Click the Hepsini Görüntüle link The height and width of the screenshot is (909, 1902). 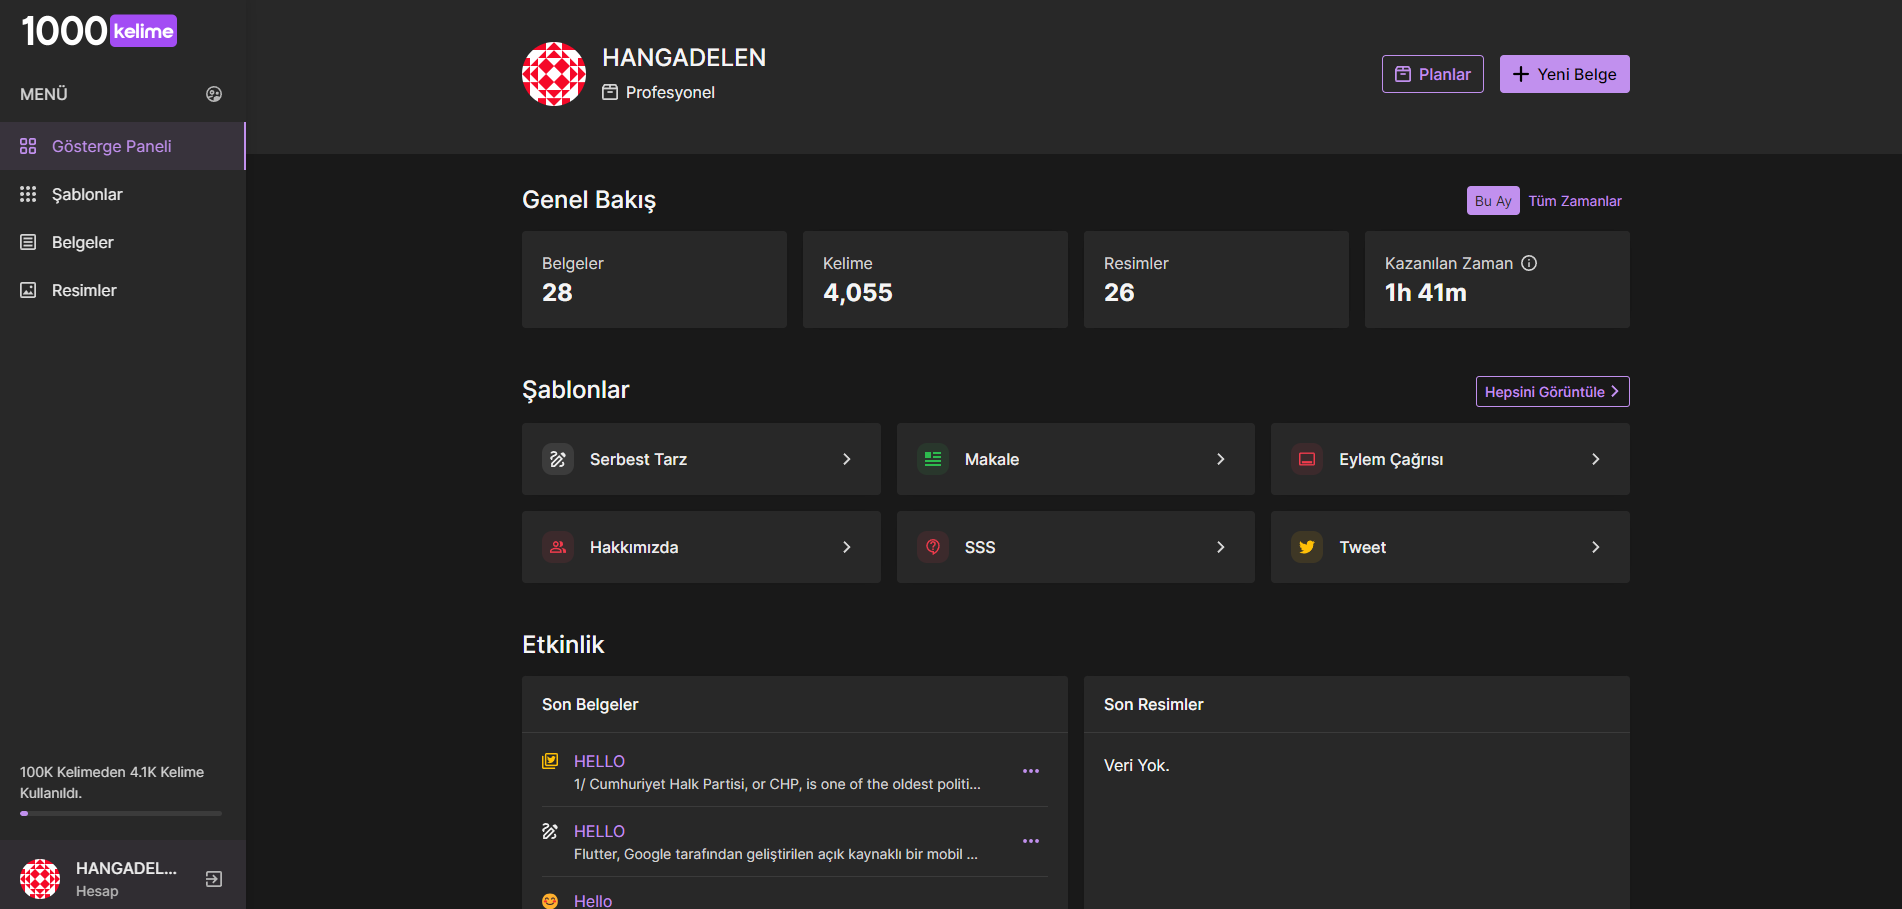coord(1552,392)
